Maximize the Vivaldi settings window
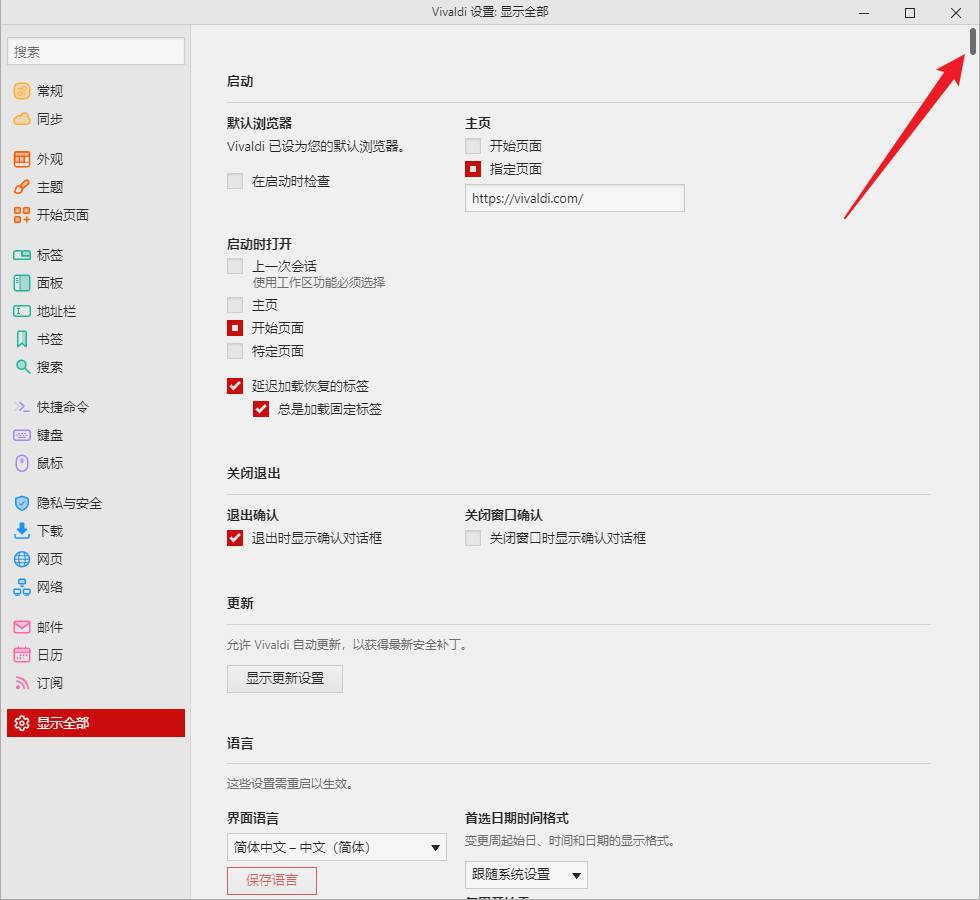Image resolution: width=980 pixels, height=900 pixels. point(910,12)
